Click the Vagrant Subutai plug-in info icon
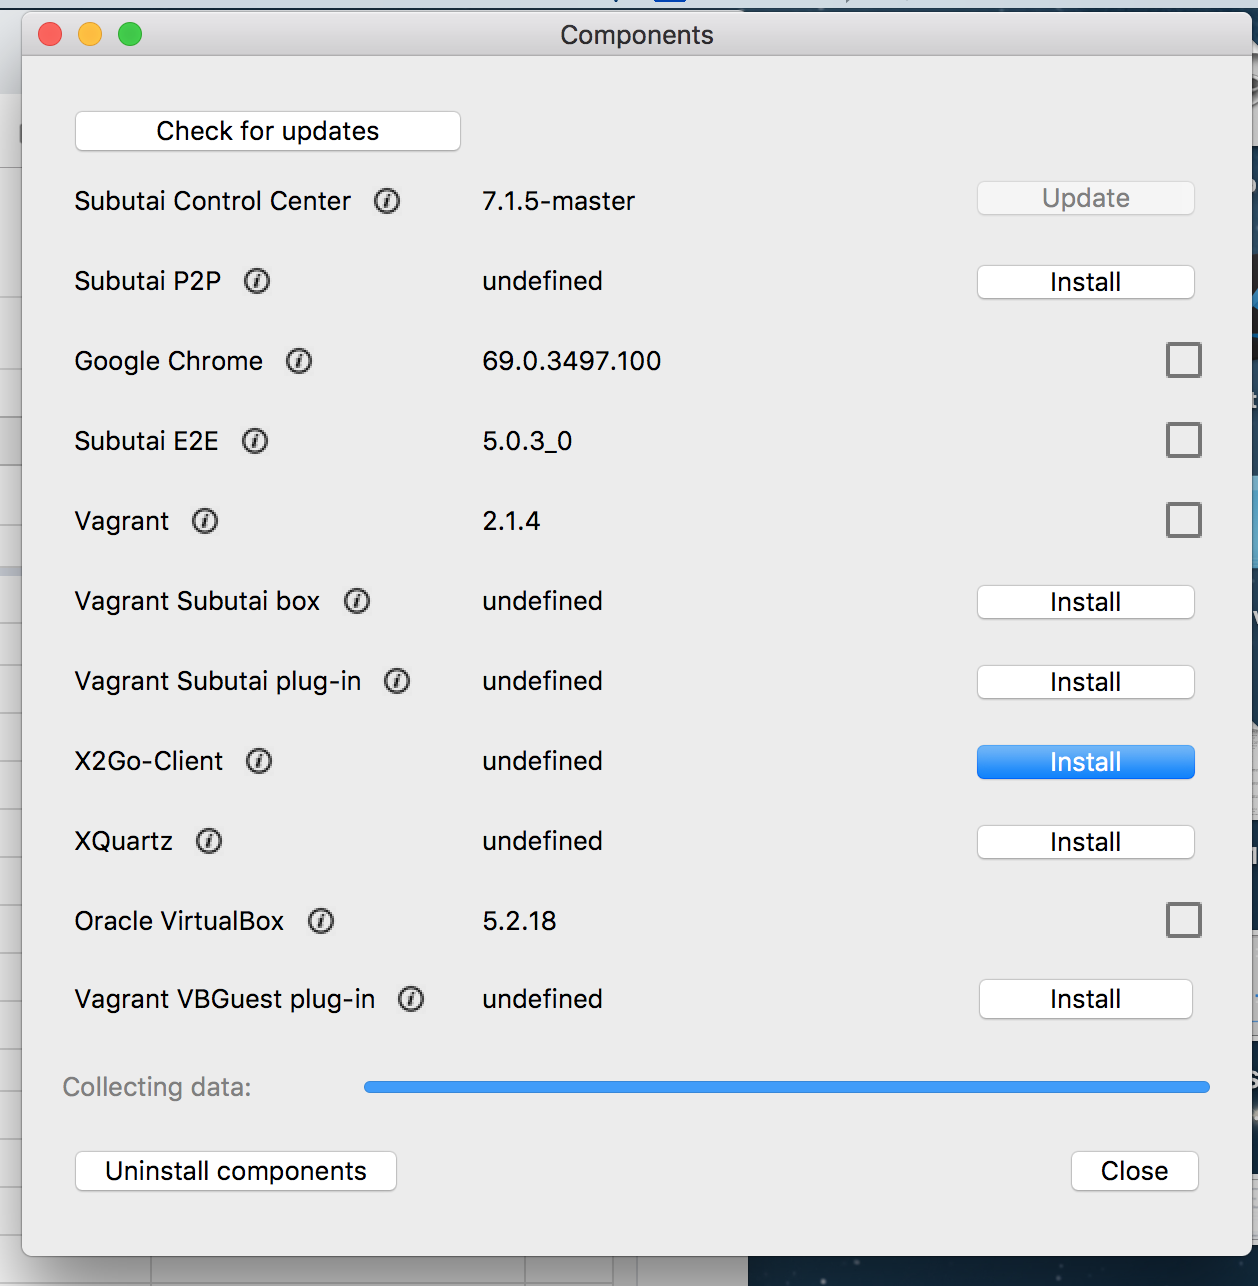This screenshot has height=1286, width=1258. tap(396, 681)
